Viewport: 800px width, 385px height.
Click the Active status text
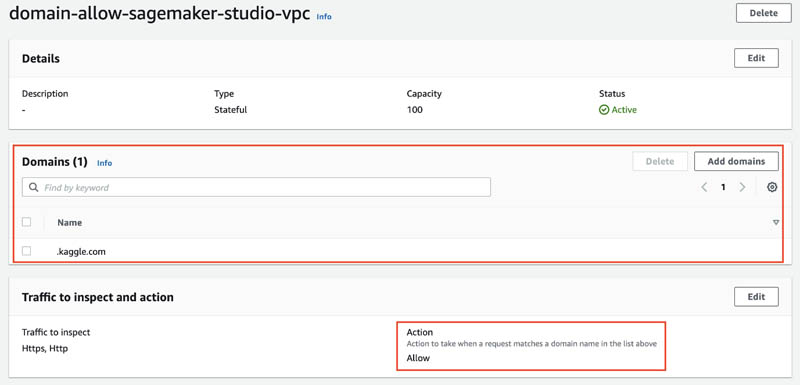click(x=624, y=110)
